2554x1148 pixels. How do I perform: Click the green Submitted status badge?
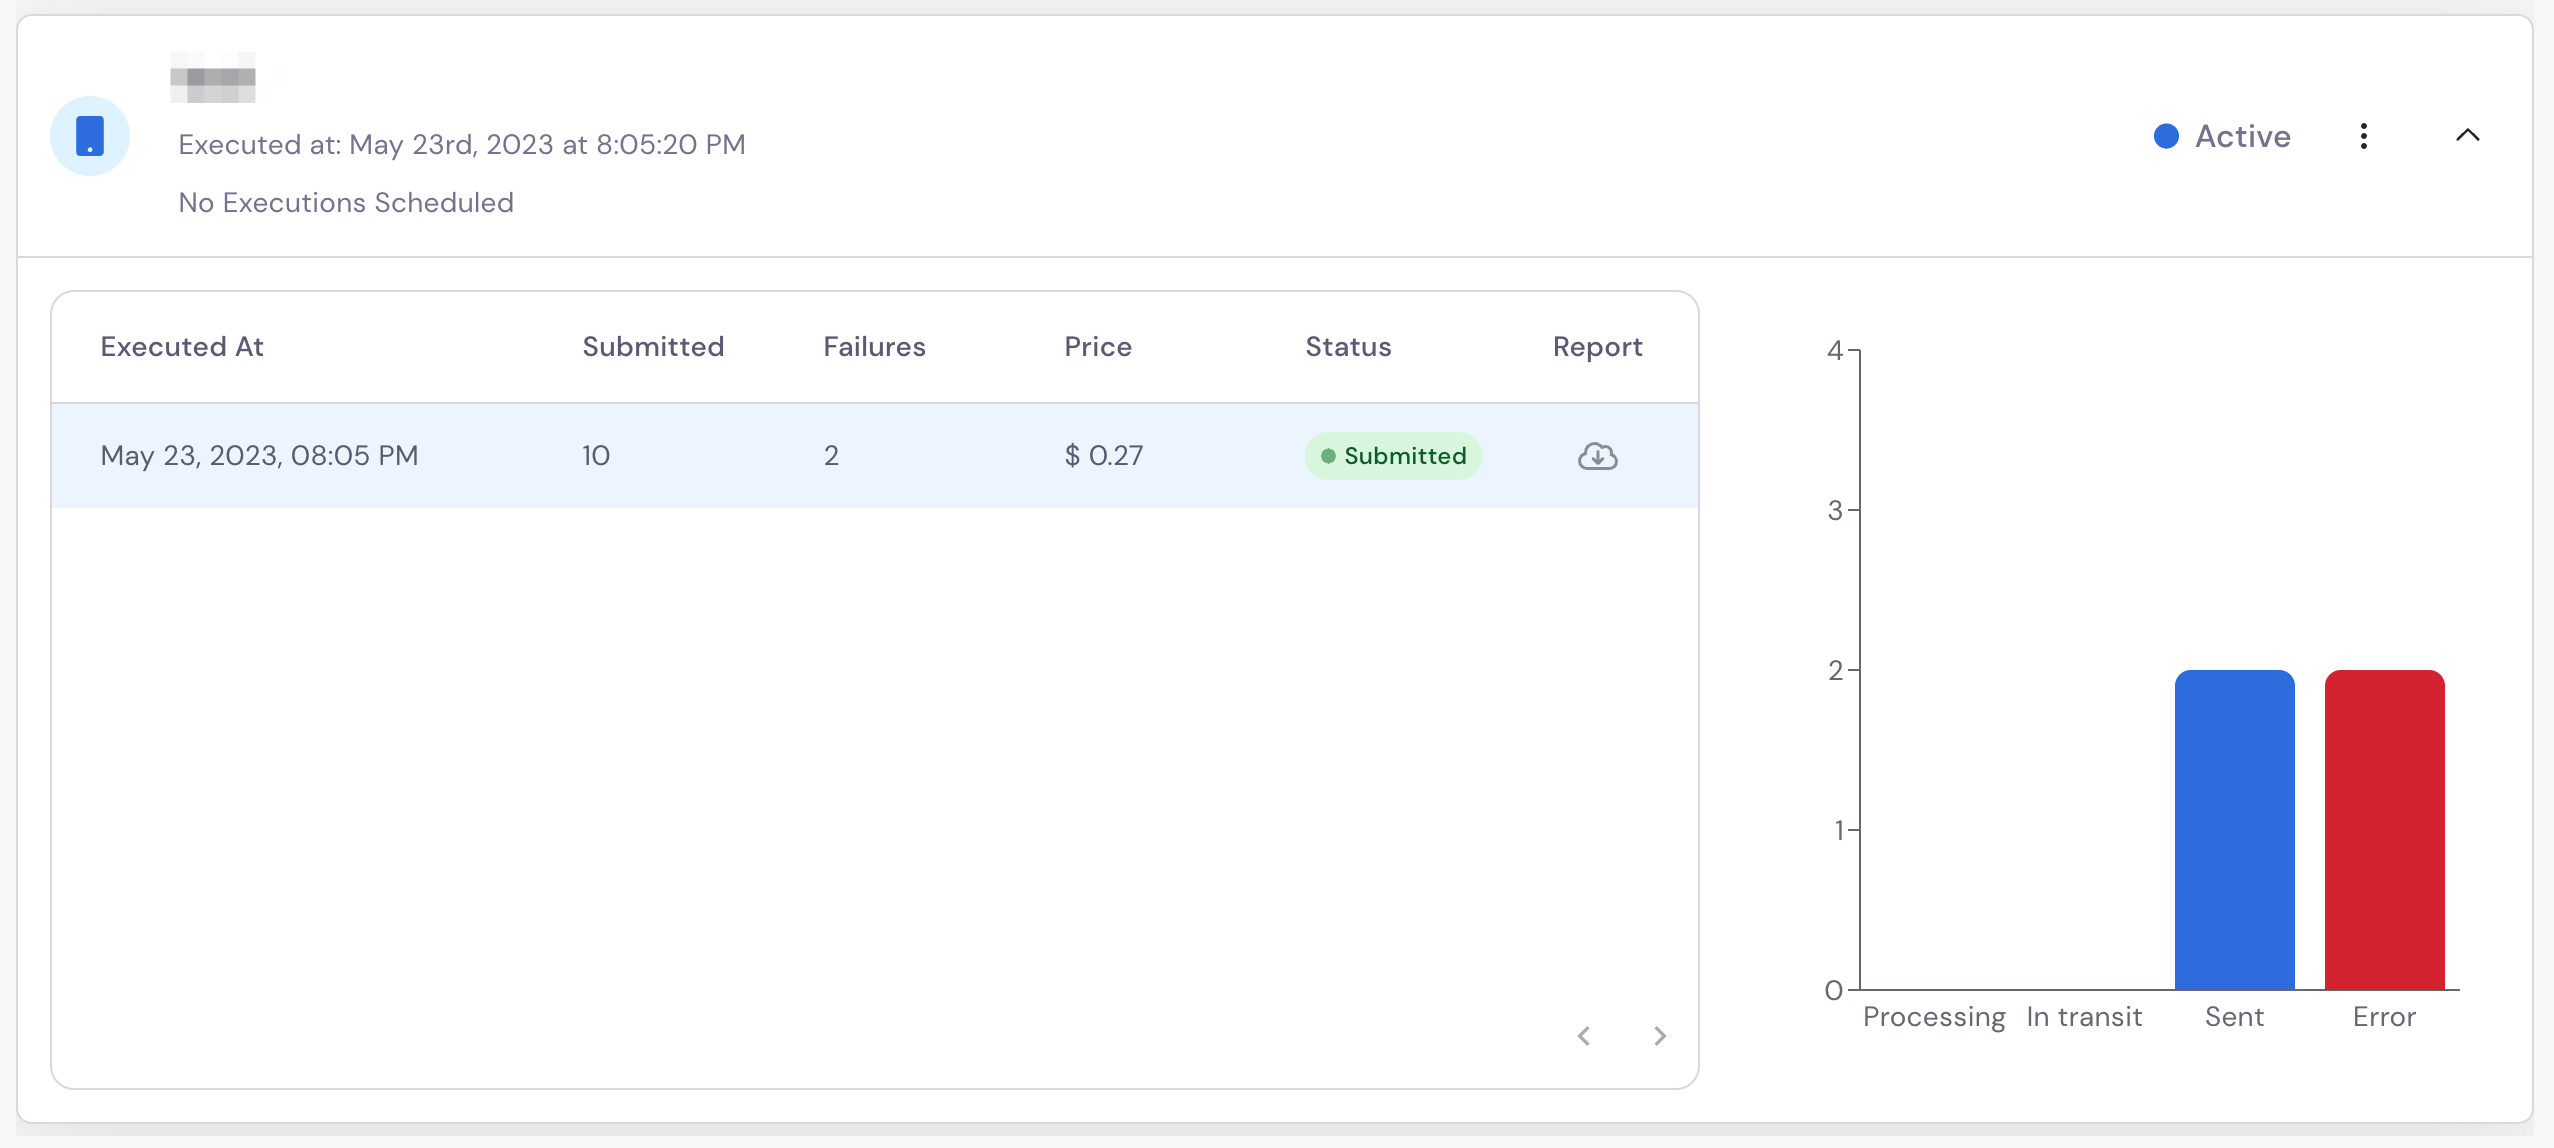[1393, 456]
